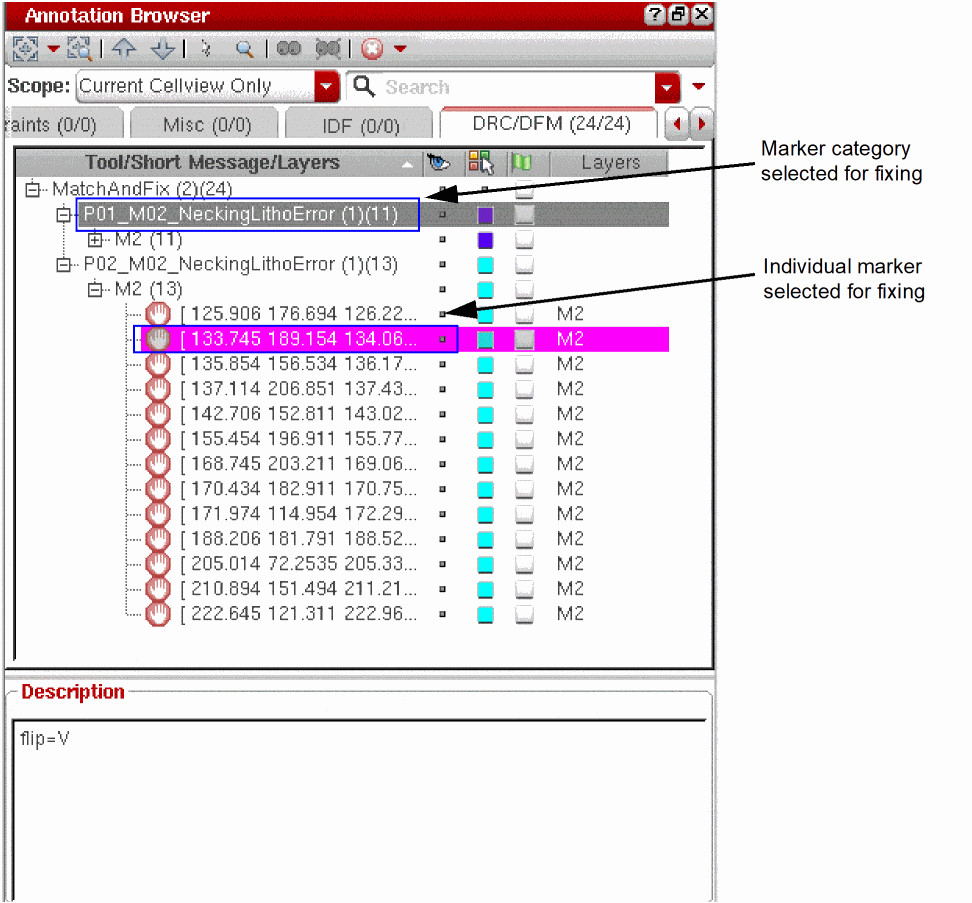This screenshot has width=972, height=903.
Task: Click the stop-hand icon of the 142.706 marker
Action: point(158,414)
